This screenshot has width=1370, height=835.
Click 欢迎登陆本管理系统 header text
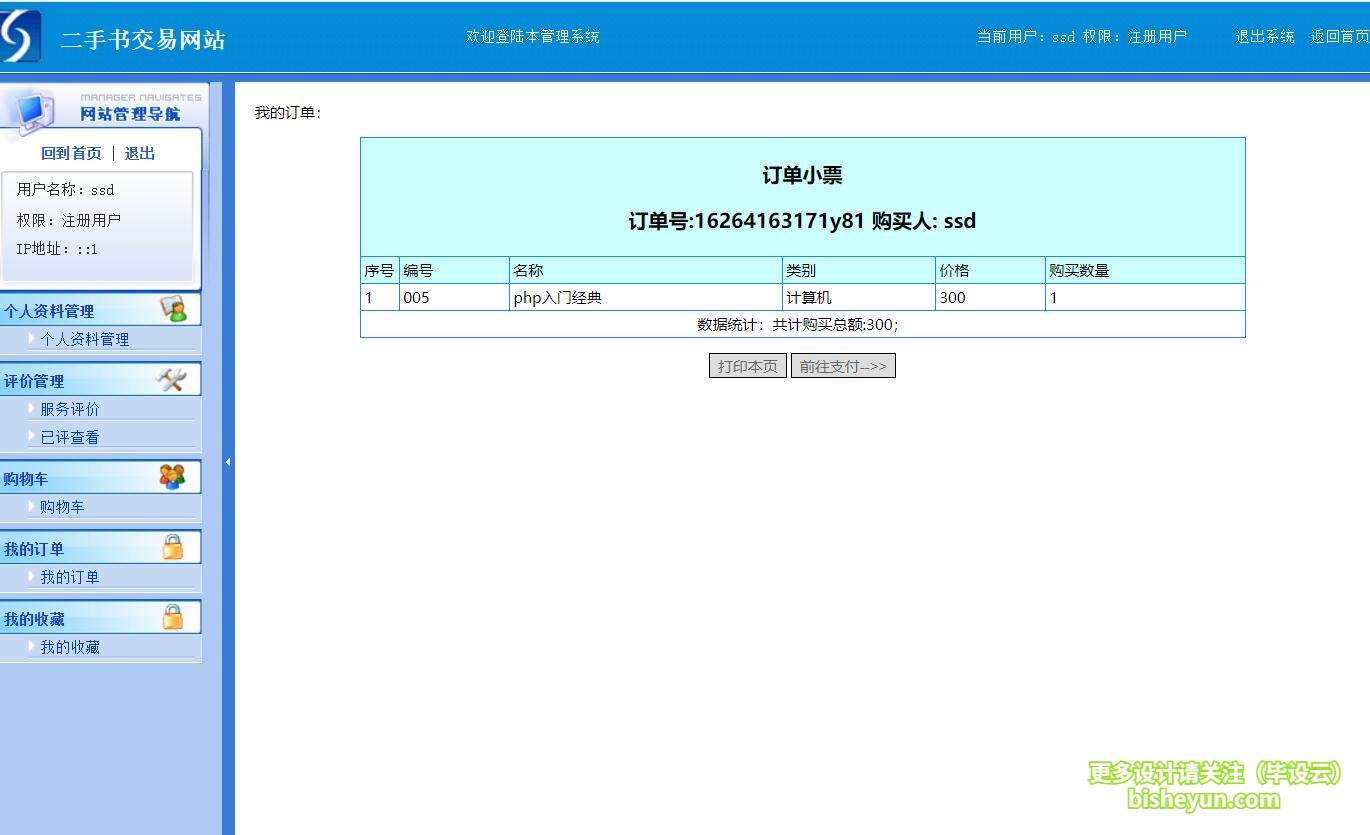coord(533,37)
